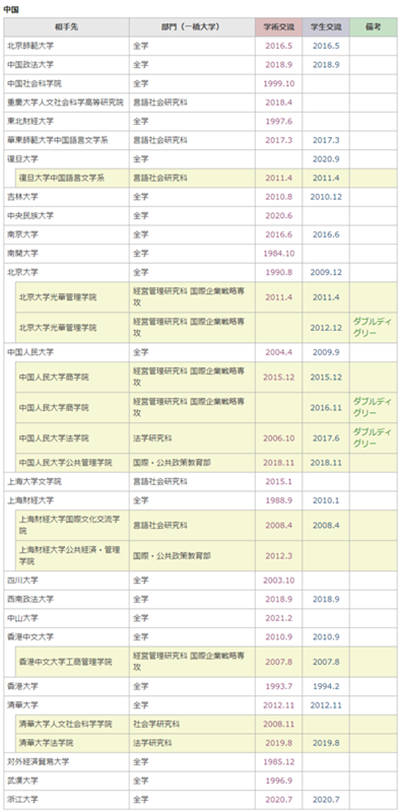The height and width of the screenshot is (812, 400).
Task: Select the 武漢大学 partner cell
Action: point(66,780)
